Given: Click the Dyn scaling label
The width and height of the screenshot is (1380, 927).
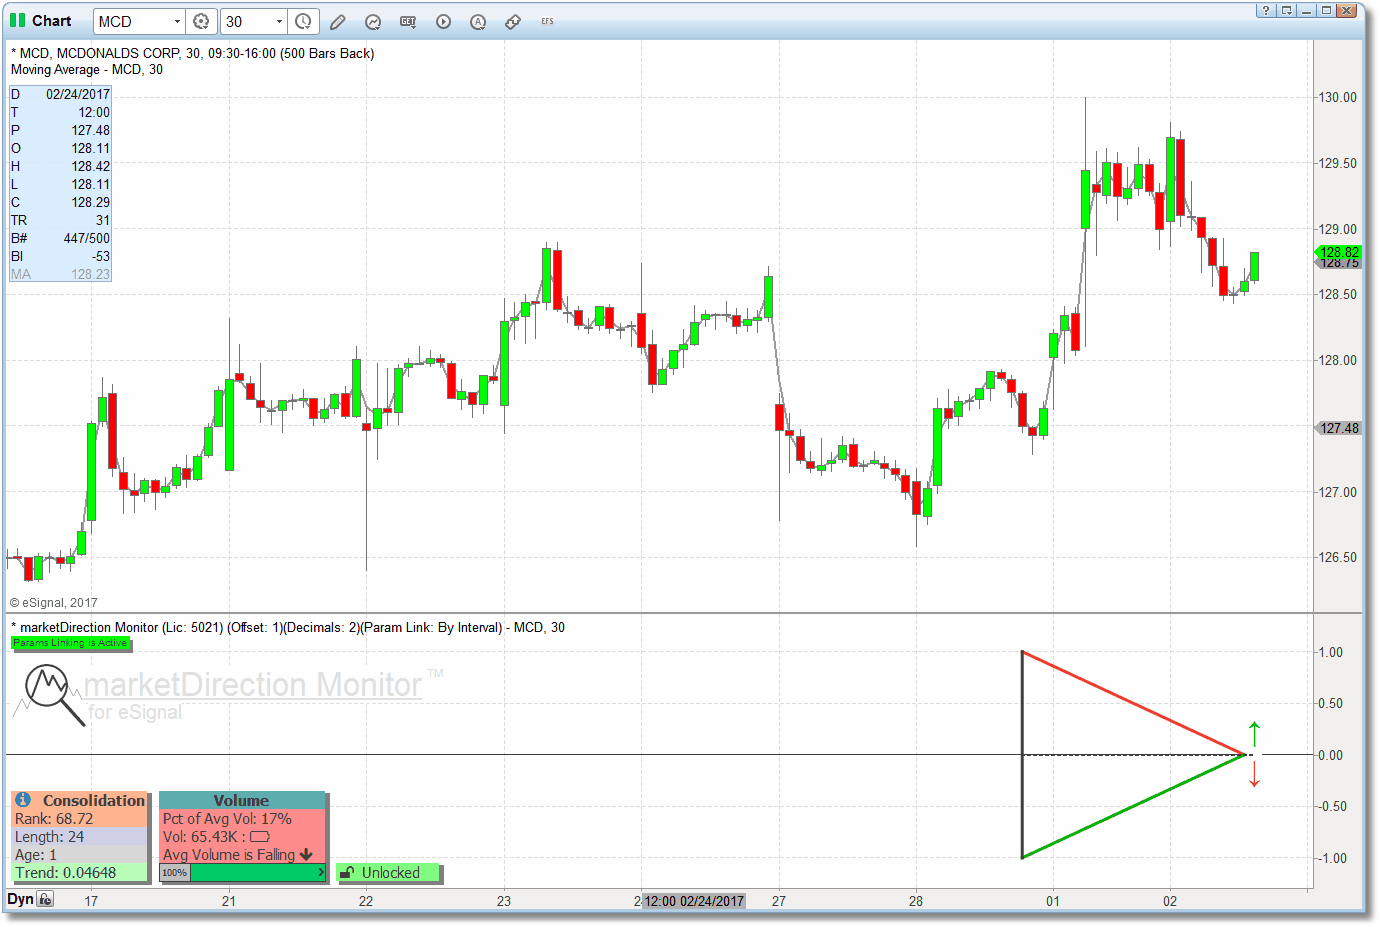Looking at the screenshot, I should (20, 899).
